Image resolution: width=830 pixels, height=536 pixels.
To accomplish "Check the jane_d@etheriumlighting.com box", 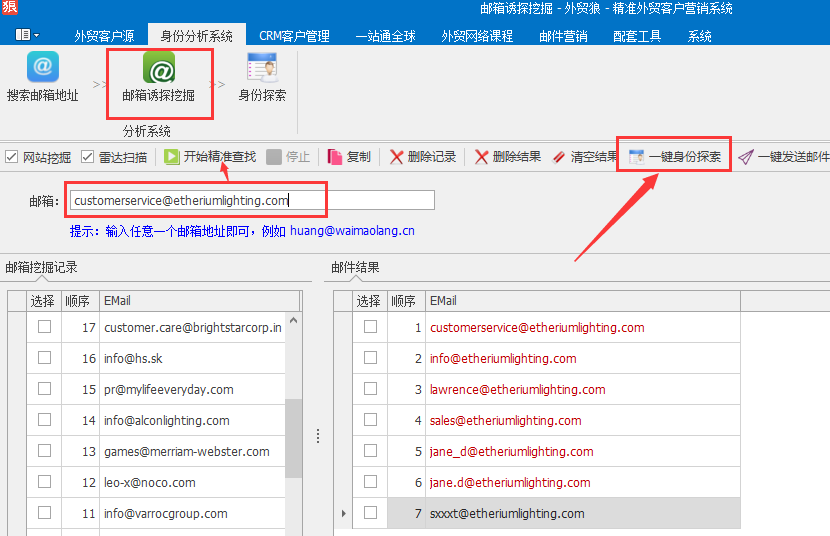I will (x=371, y=450).
